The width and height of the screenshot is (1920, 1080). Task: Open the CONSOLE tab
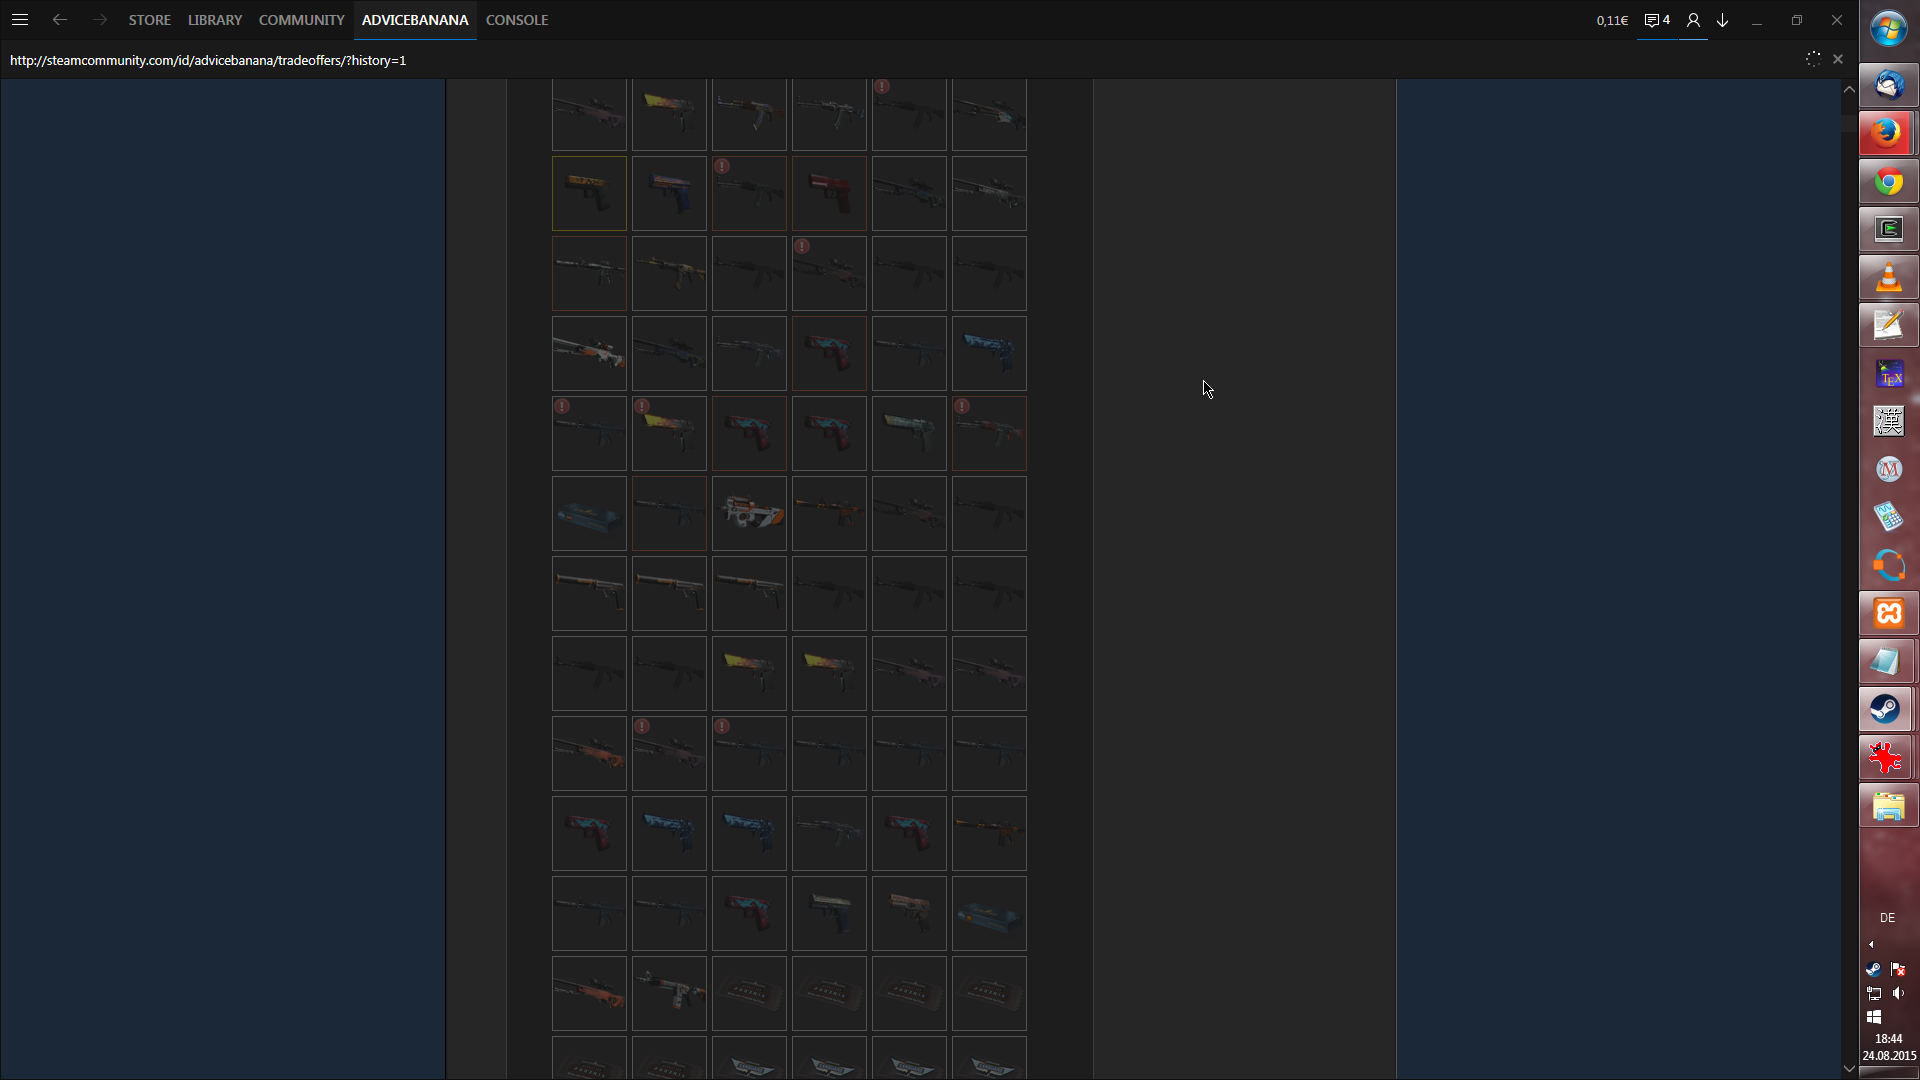[x=517, y=20]
